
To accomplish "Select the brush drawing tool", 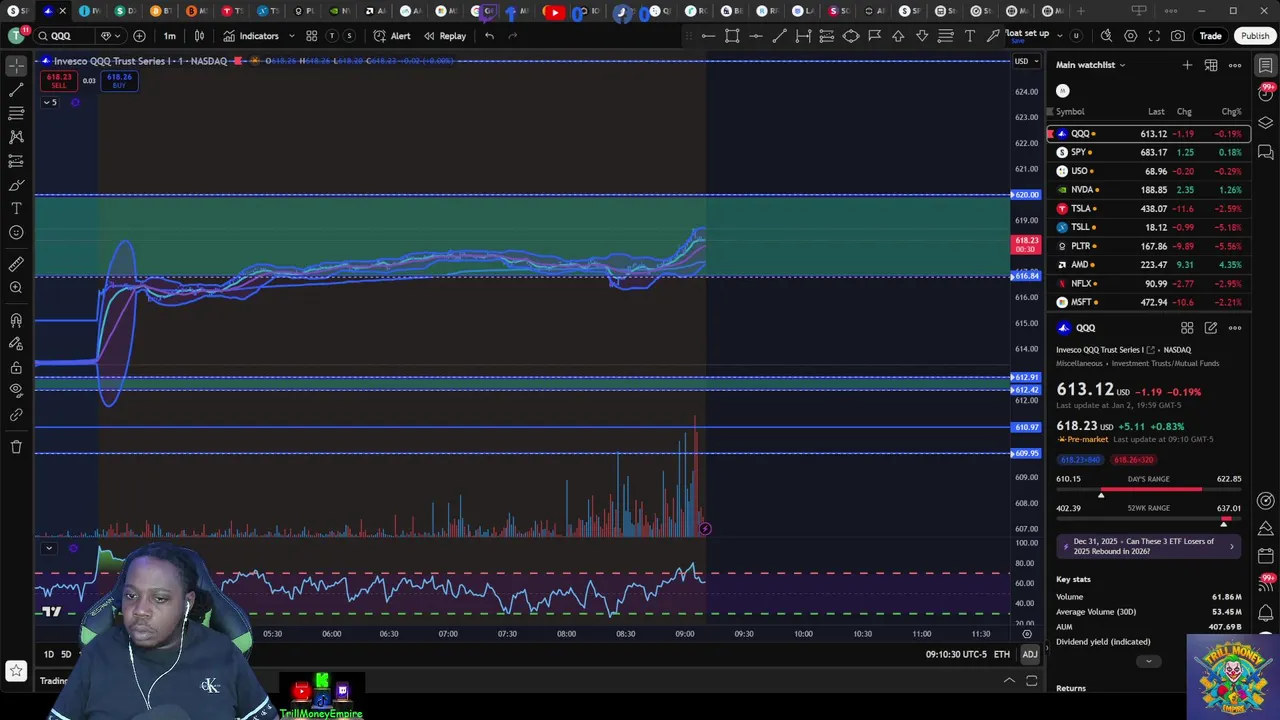I will click(x=16, y=185).
